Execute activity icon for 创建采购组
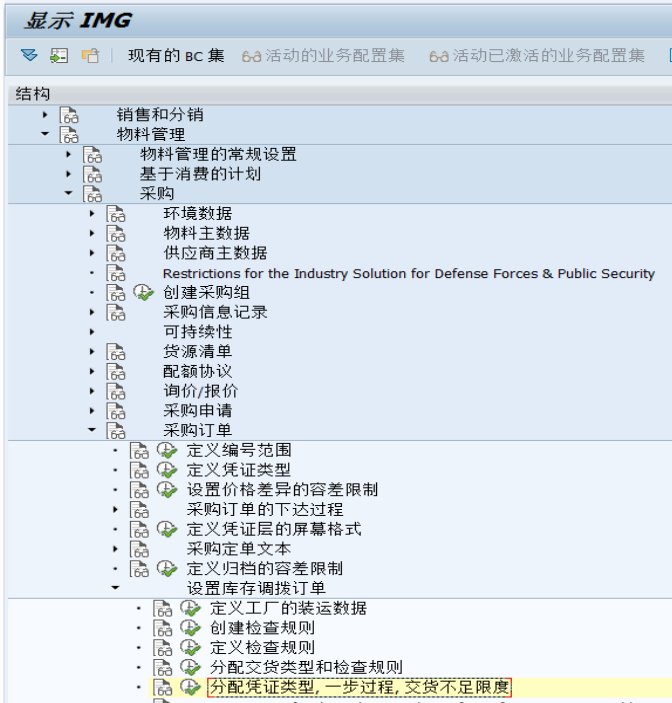 143,292
